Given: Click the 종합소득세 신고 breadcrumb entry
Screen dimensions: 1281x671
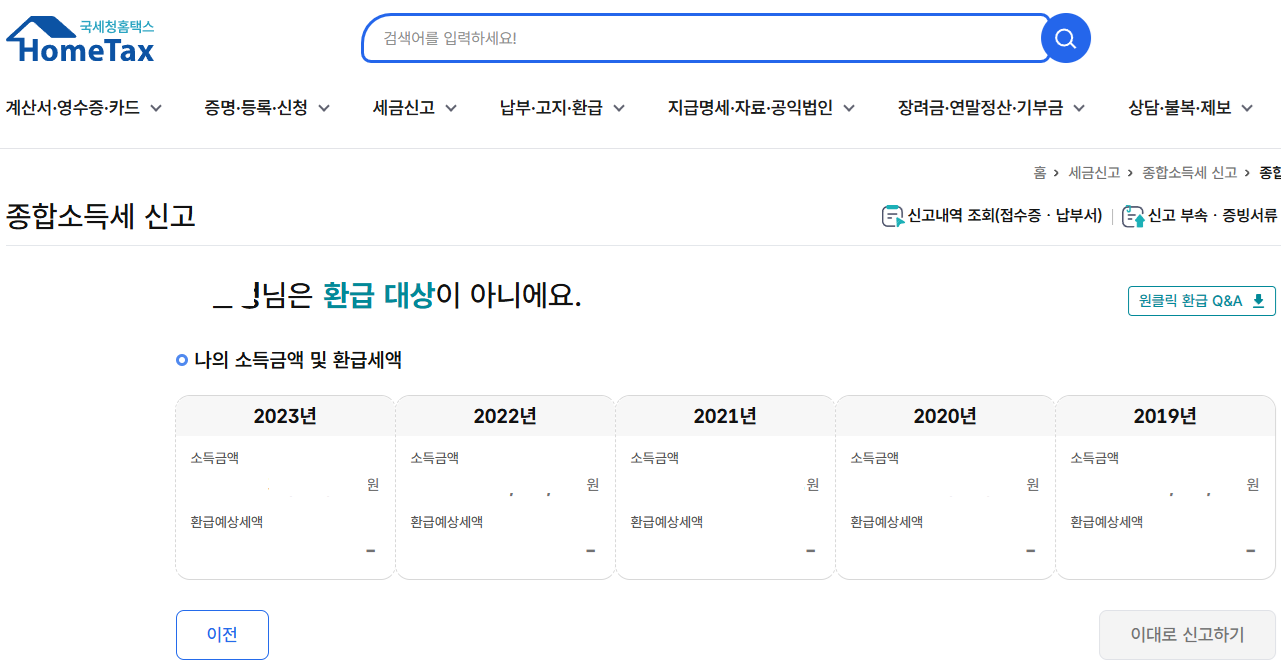Looking at the screenshot, I should (x=1190, y=172).
